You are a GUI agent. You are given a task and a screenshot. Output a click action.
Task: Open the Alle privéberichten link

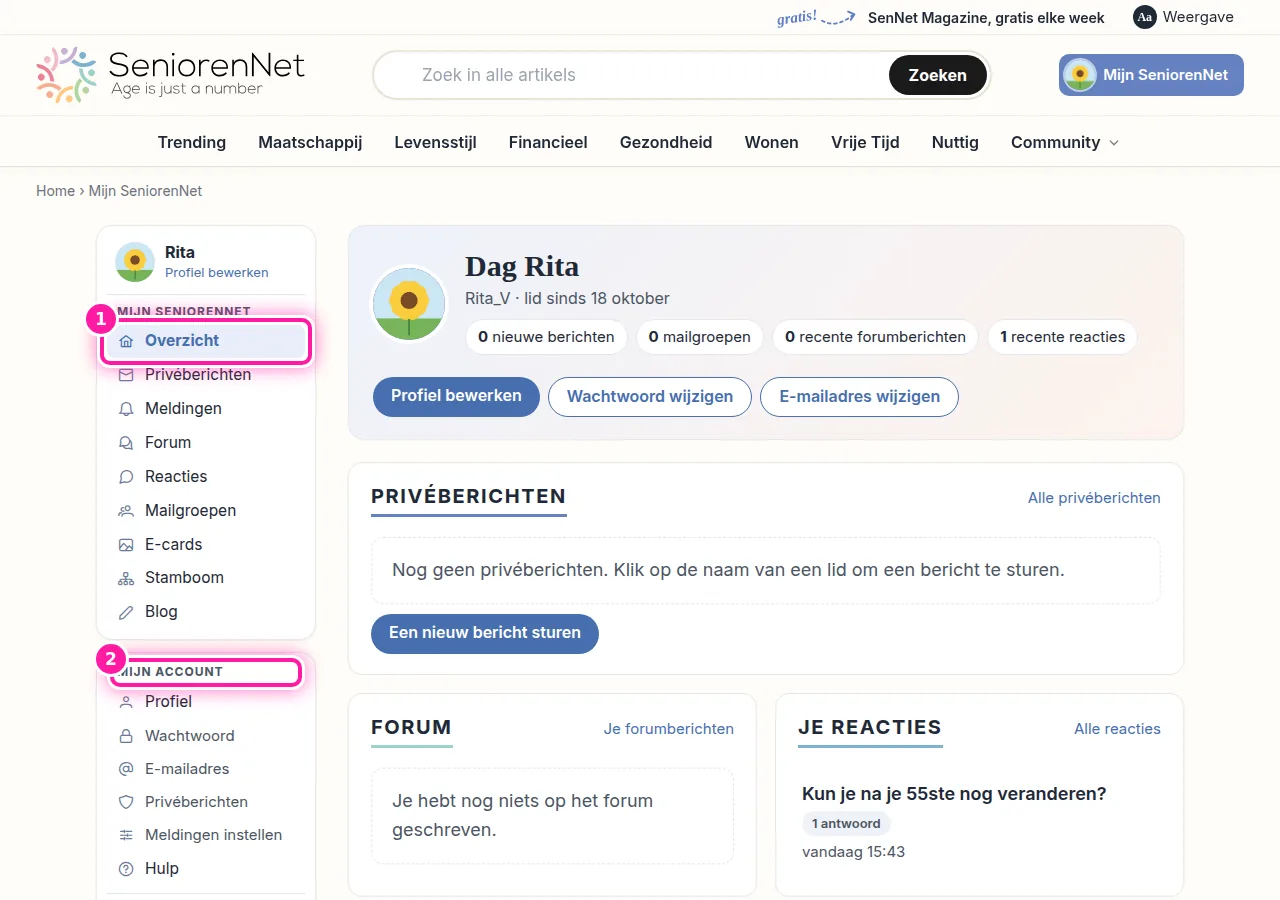1094,497
